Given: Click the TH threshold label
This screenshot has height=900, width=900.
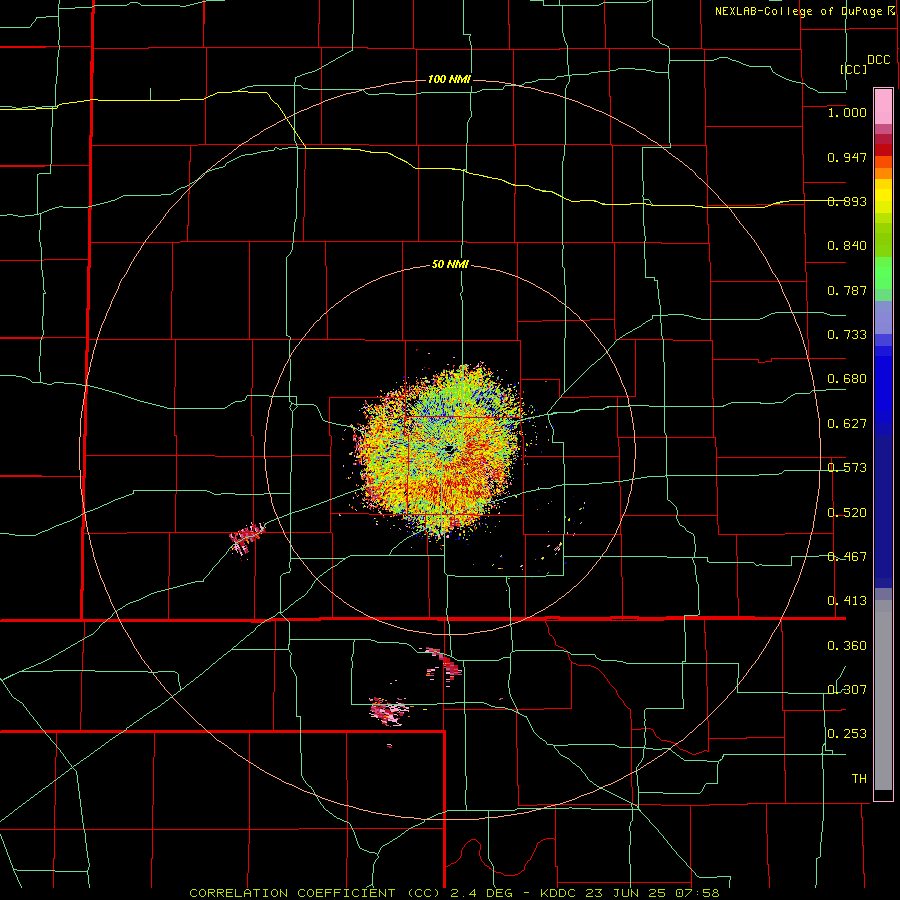Looking at the screenshot, I should click(859, 779).
